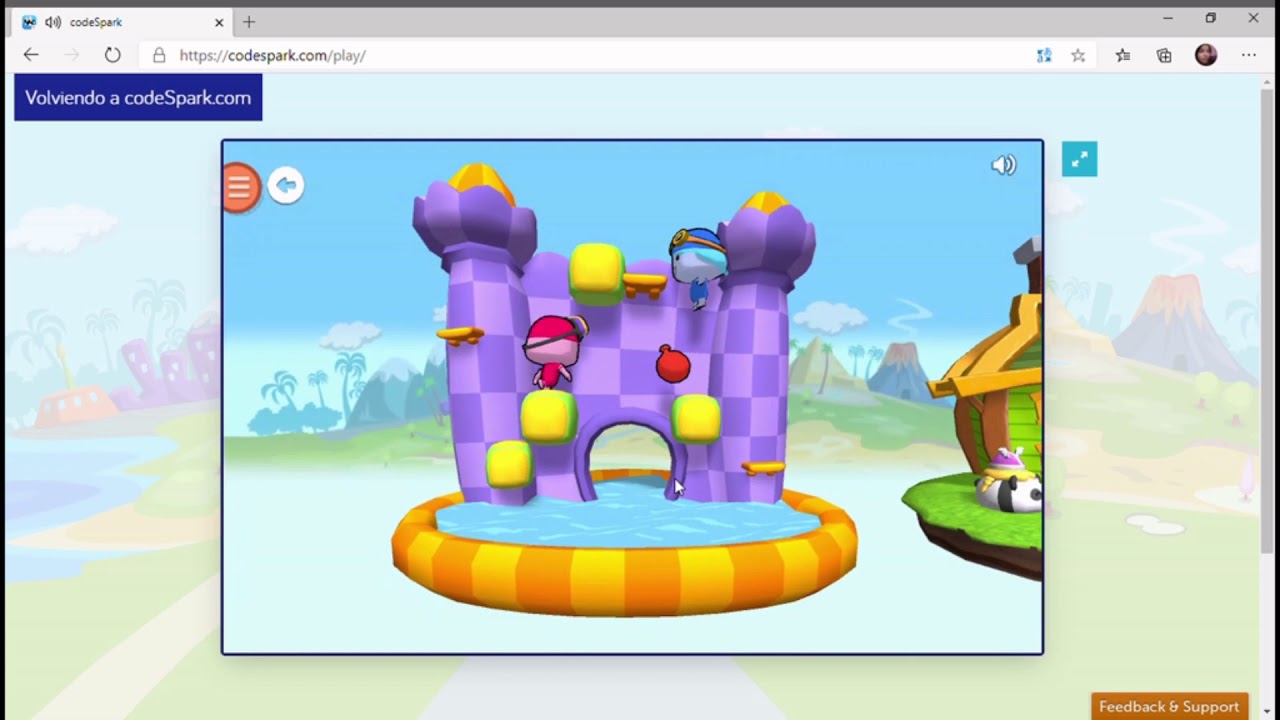Viewport: 1280px width, 720px height.
Task: Expand game to fullscreen with teal button
Action: pyautogui.click(x=1079, y=159)
